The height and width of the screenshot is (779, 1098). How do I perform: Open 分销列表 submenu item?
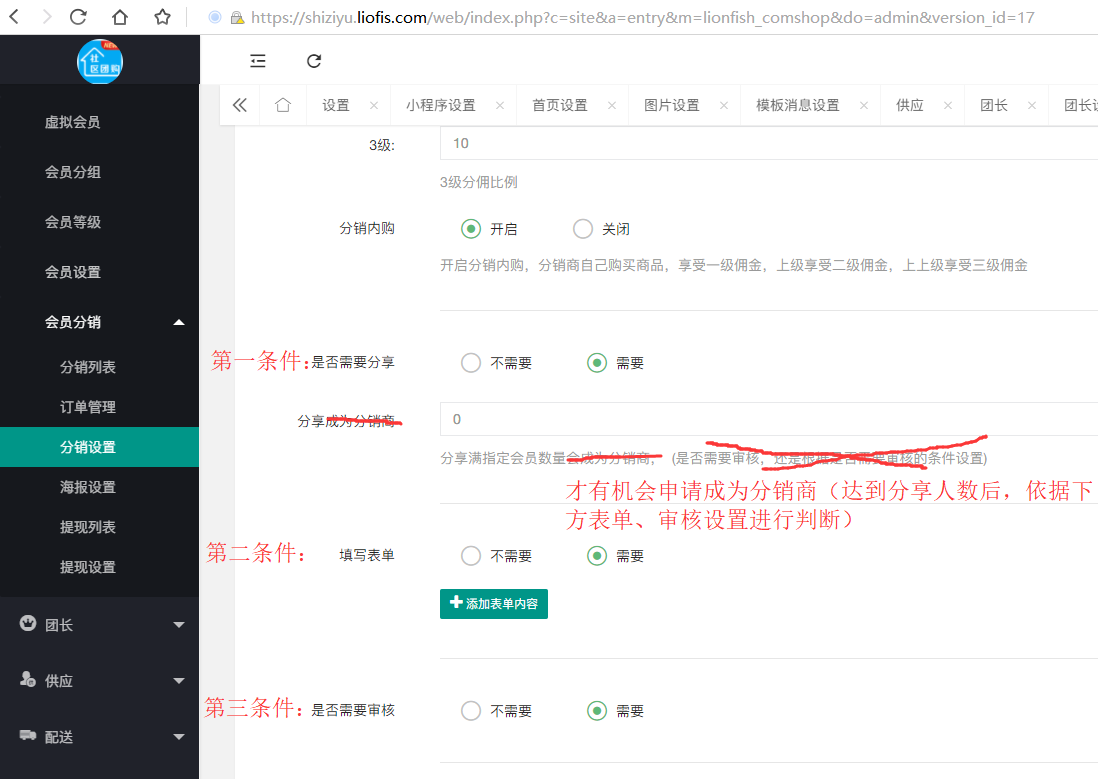coord(88,367)
